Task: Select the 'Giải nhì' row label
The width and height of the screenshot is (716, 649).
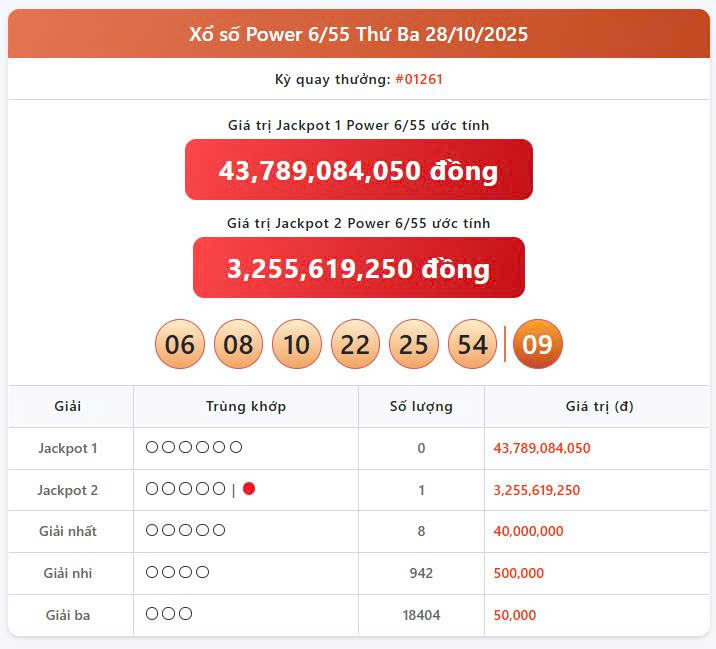Action: (68, 573)
